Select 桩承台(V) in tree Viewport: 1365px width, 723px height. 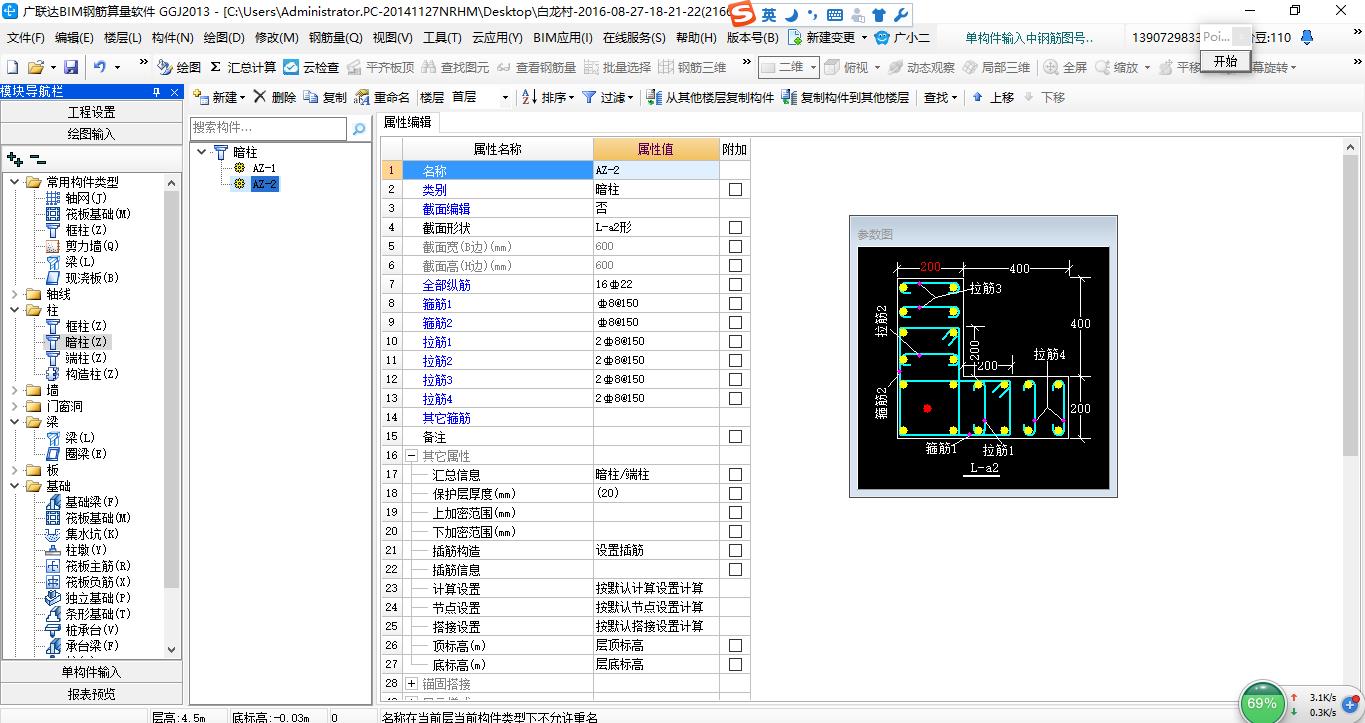[x=82, y=630]
